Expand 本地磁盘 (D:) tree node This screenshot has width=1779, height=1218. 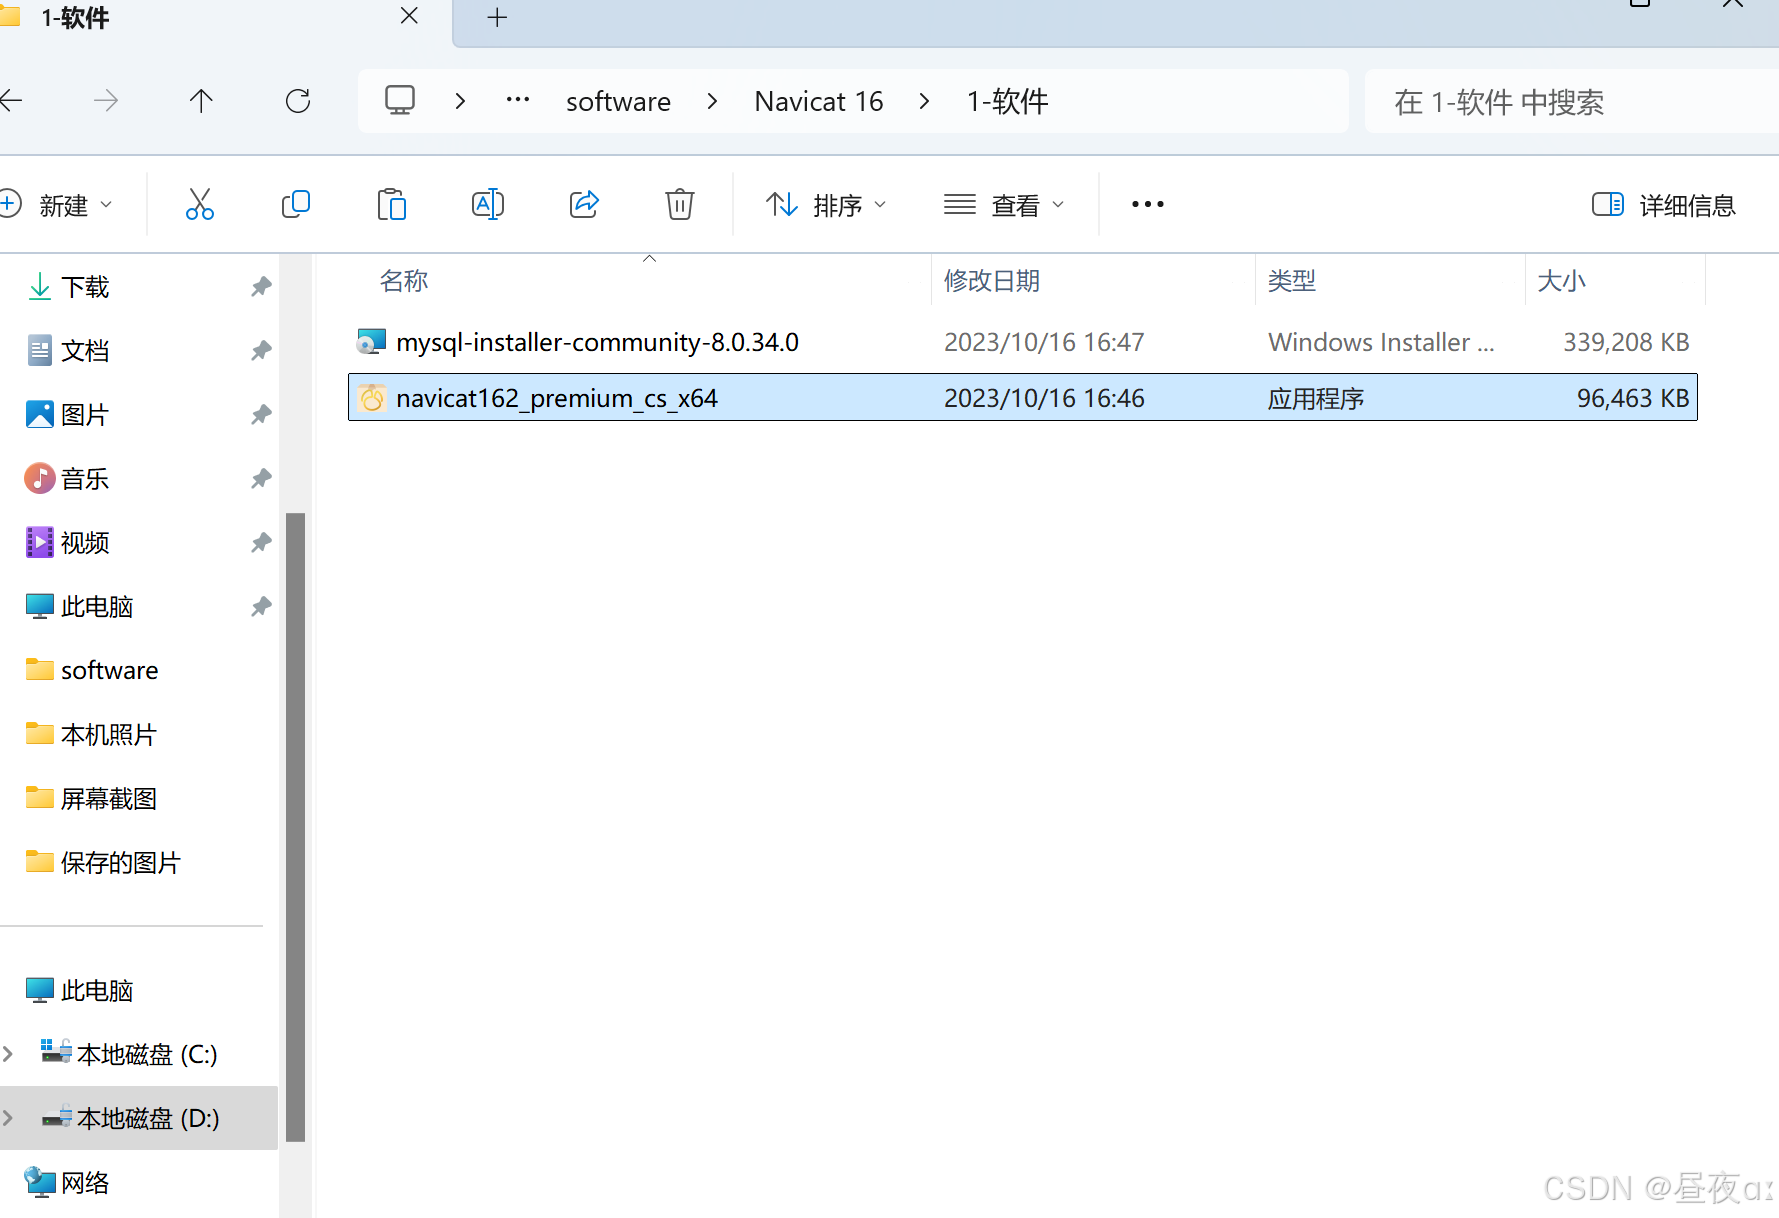click(x=8, y=1118)
